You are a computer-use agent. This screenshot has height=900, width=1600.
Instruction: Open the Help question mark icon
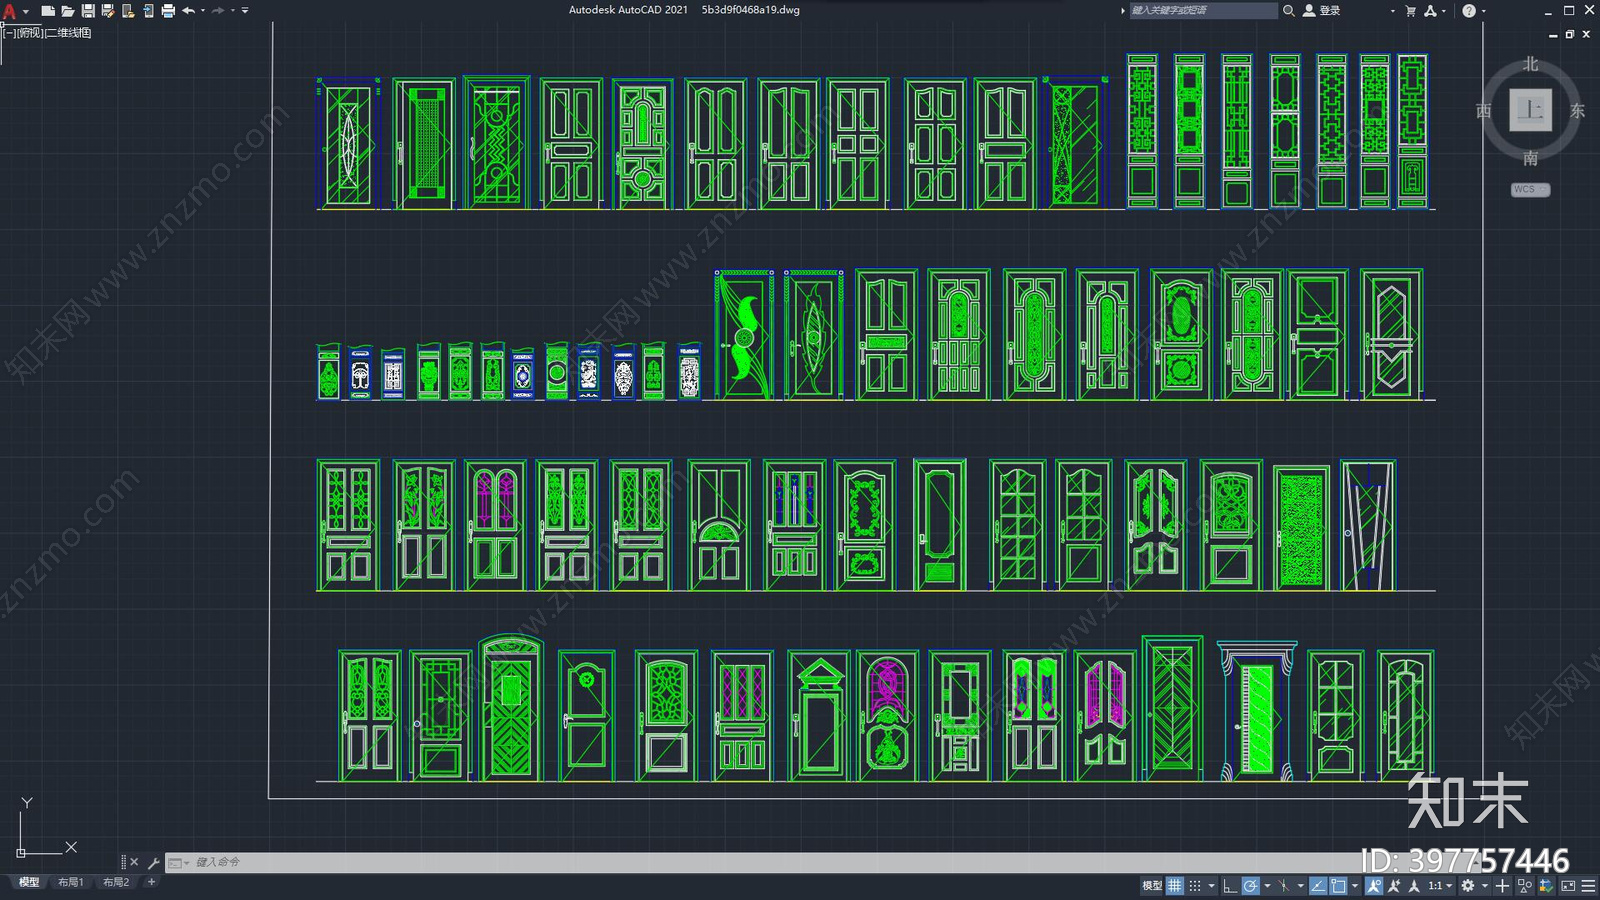click(1469, 10)
